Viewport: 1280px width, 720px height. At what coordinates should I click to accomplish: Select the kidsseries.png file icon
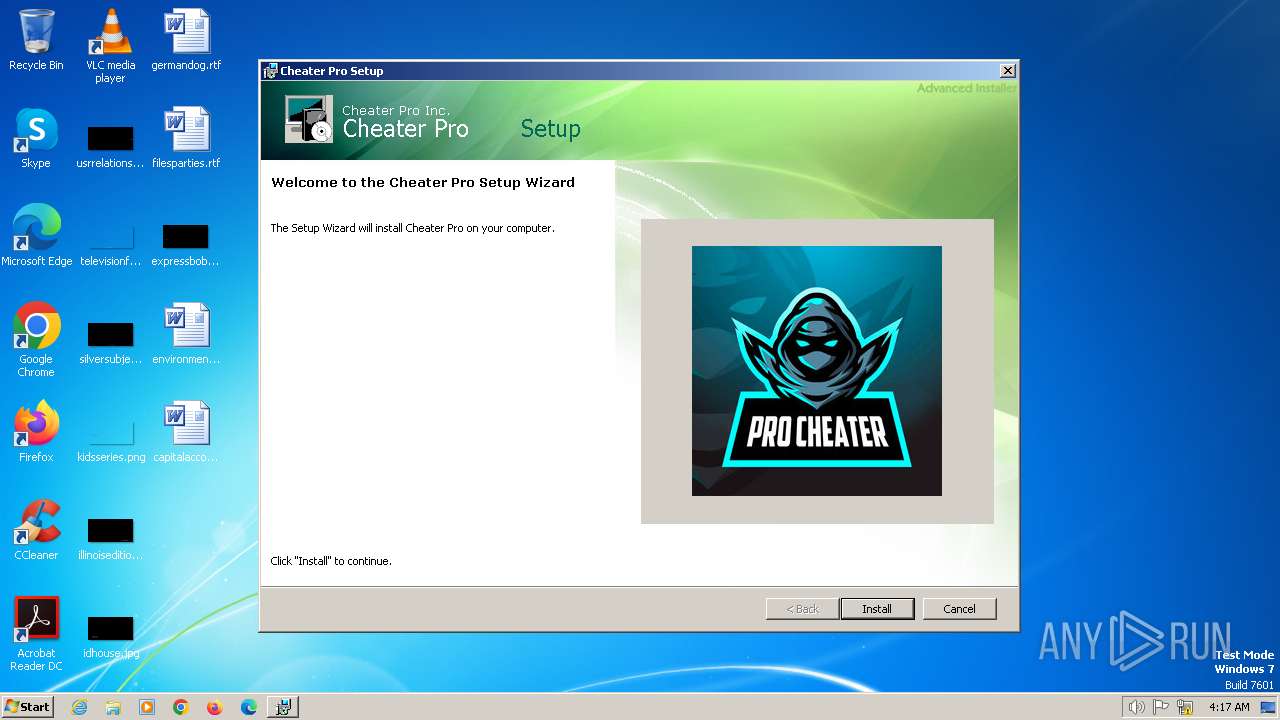(x=110, y=440)
